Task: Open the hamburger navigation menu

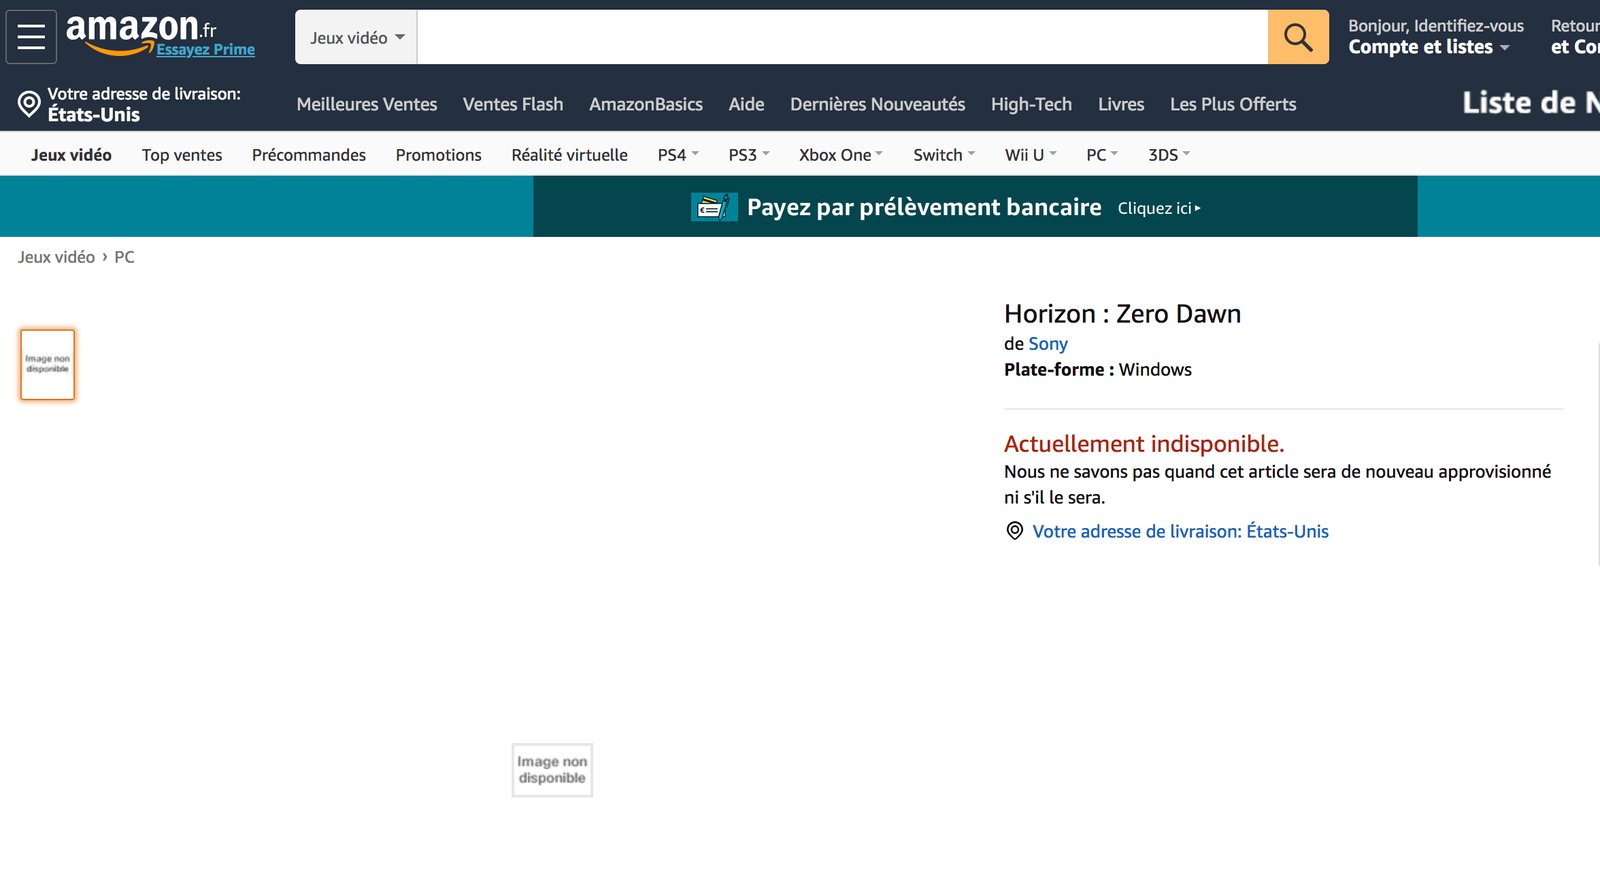Action: [x=31, y=37]
